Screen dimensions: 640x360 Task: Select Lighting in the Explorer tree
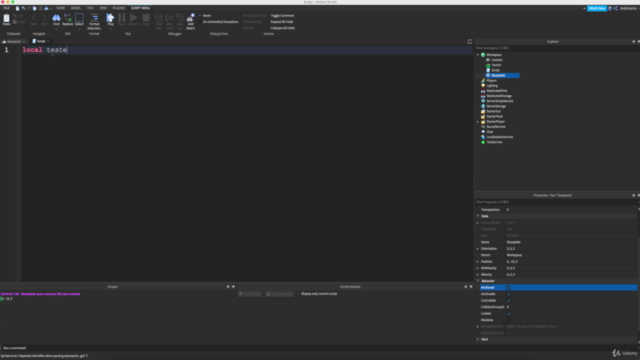point(492,86)
